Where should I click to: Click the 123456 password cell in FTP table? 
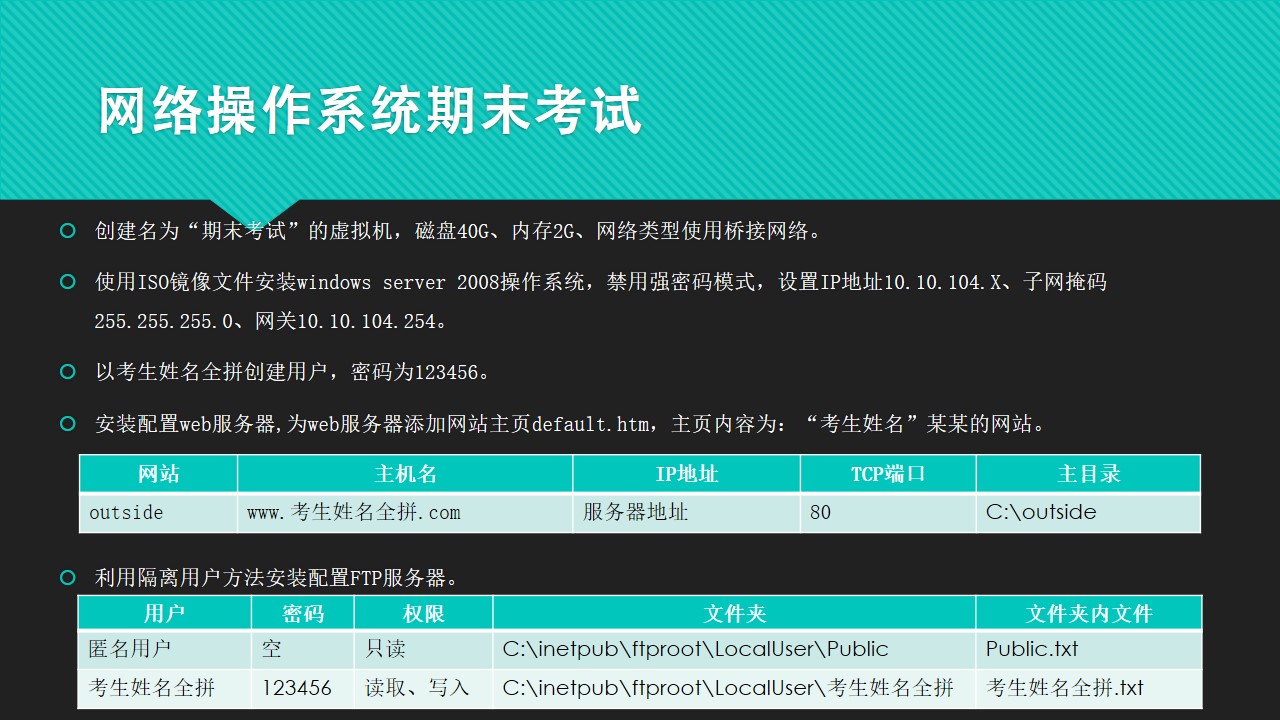pos(303,688)
